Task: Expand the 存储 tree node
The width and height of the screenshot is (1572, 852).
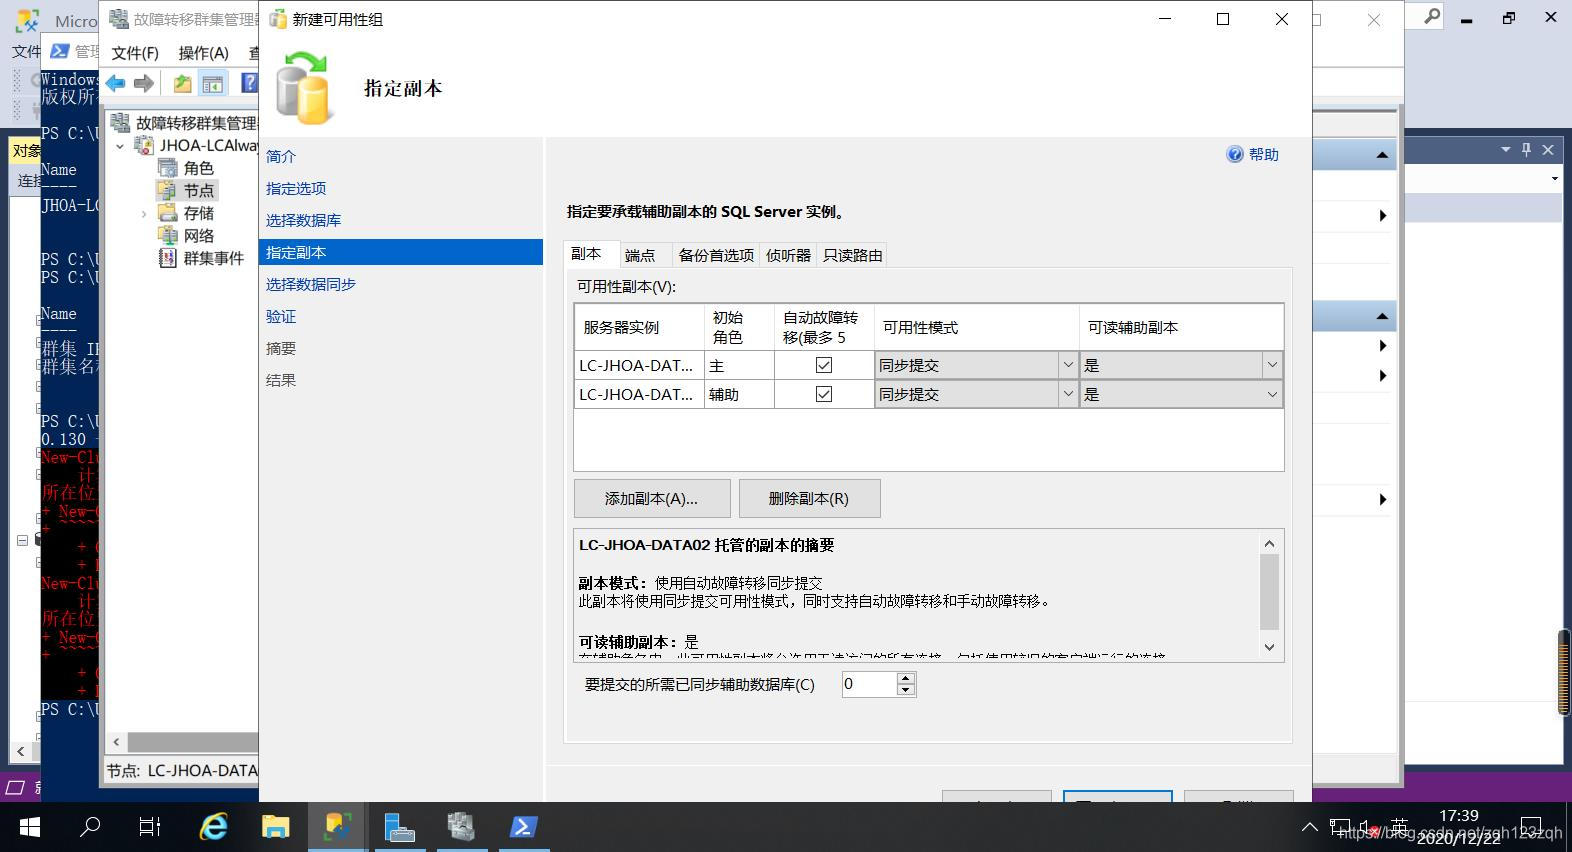Action: click(x=143, y=213)
